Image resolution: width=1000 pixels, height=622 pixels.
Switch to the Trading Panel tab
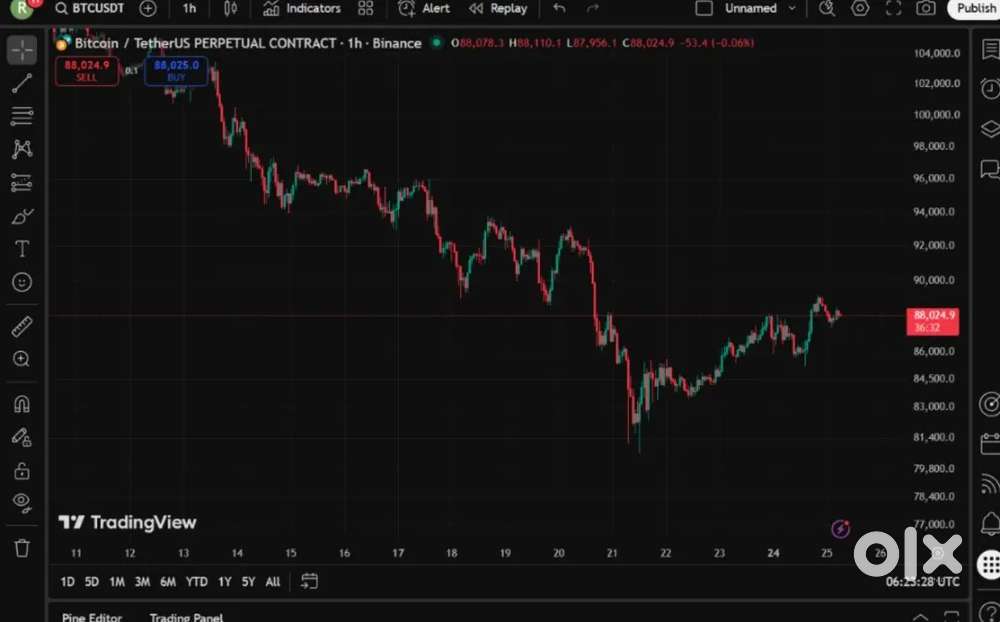[186, 616]
